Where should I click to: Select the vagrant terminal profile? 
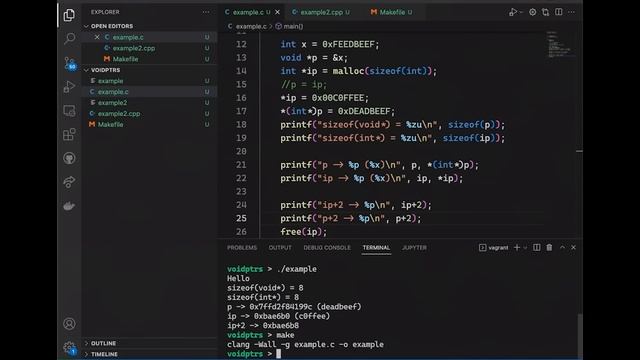pyautogui.click(x=493, y=248)
